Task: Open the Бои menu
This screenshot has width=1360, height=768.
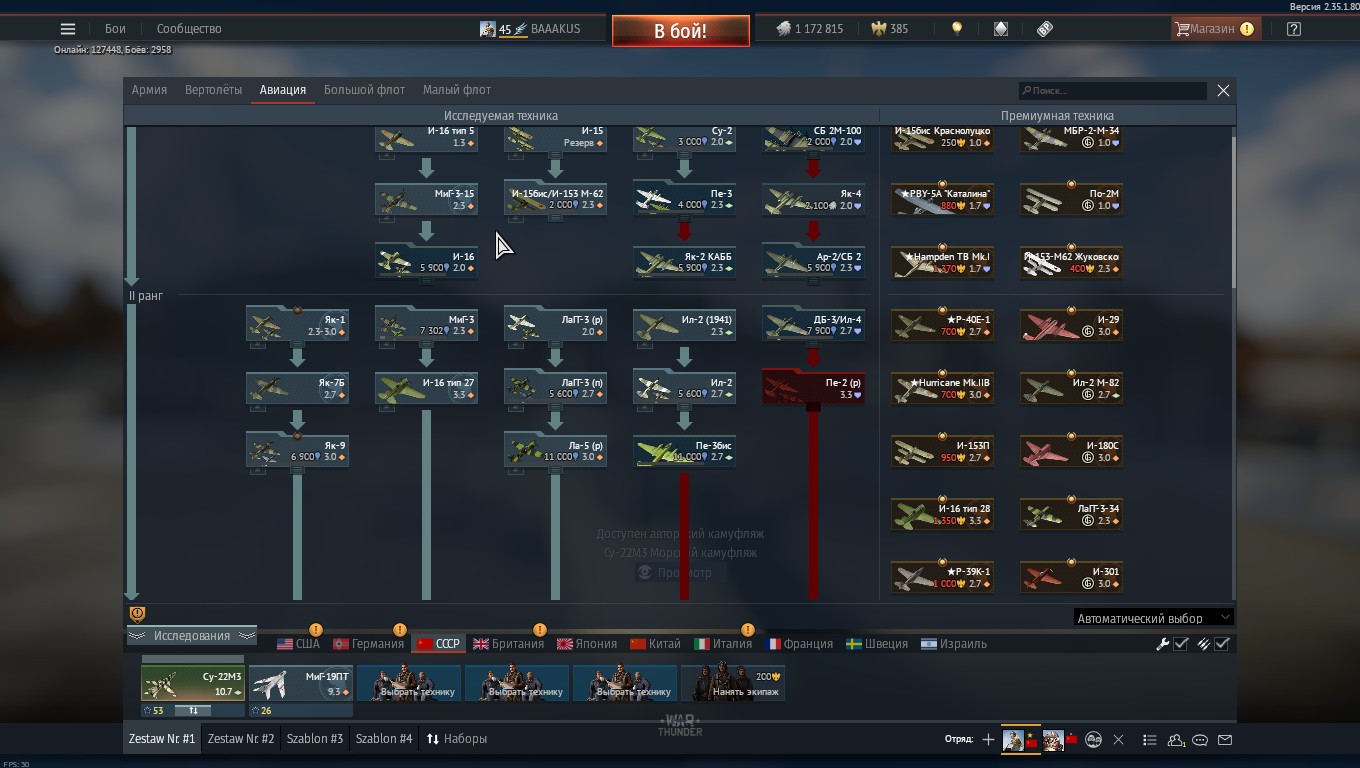Action: click(116, 29)
